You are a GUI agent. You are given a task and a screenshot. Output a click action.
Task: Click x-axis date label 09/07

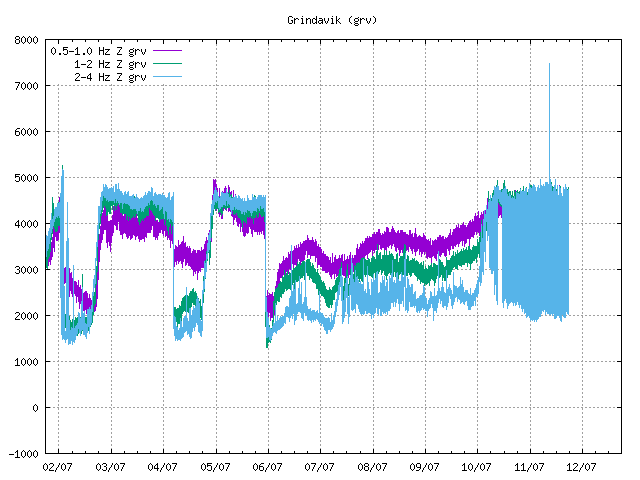tap(424, 467)
